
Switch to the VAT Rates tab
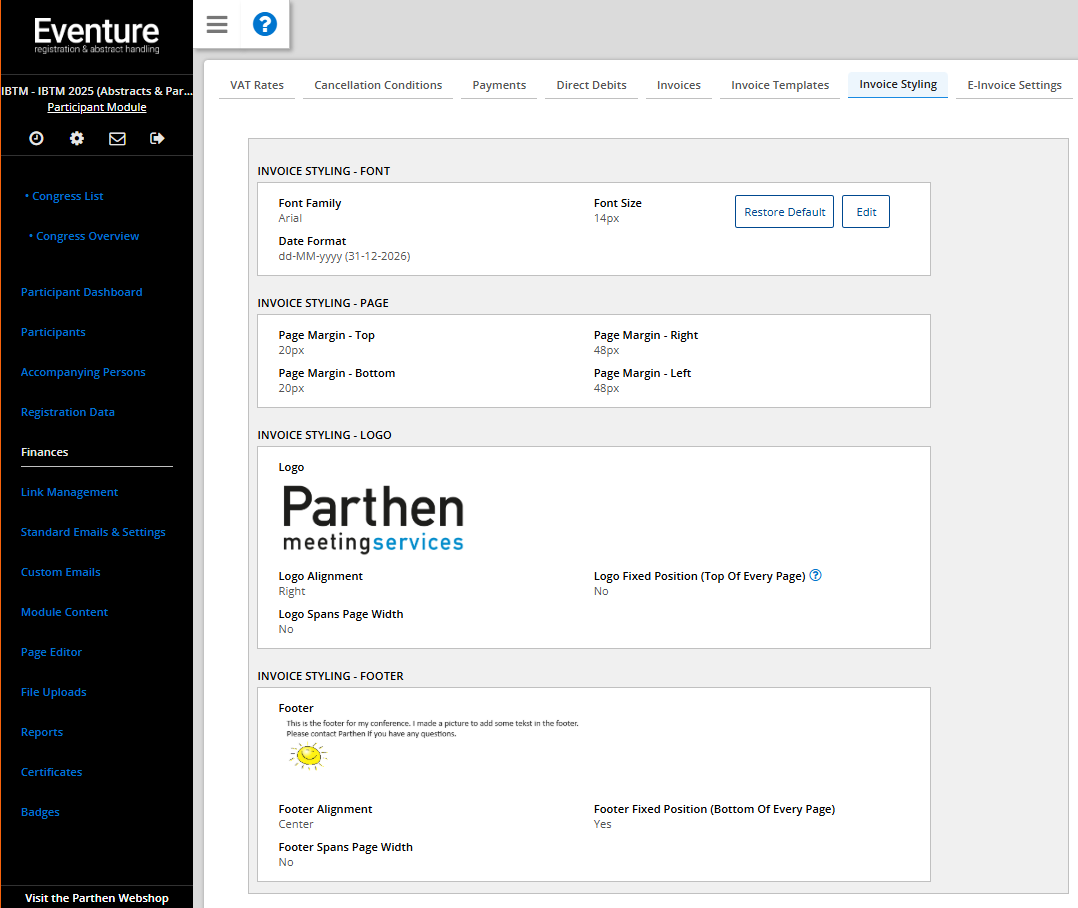pos(257,85)
